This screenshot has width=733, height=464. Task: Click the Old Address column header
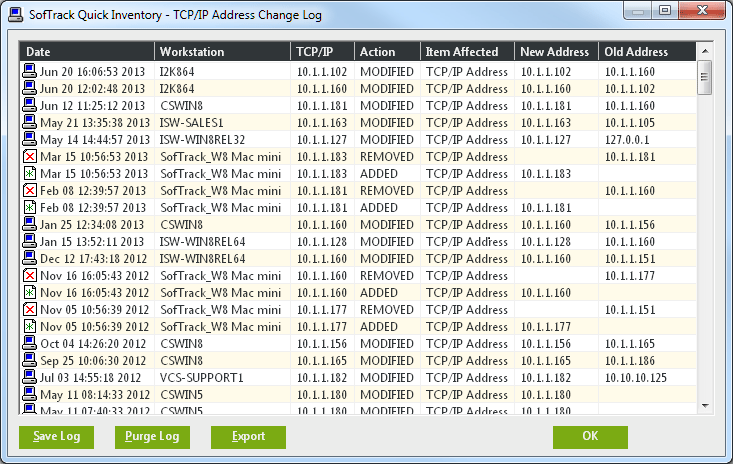[x=646, y=52]
